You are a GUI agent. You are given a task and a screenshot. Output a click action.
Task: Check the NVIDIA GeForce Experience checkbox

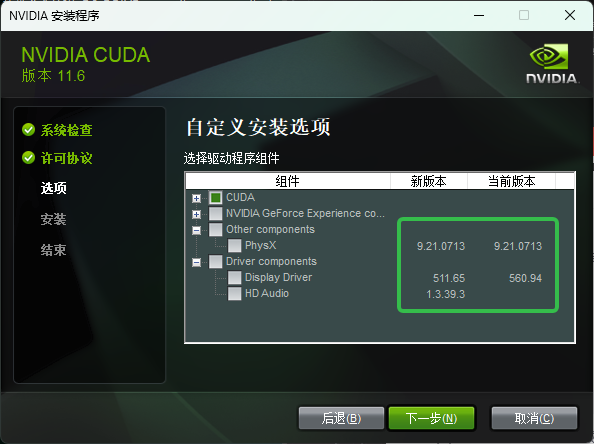pos(216,214)
